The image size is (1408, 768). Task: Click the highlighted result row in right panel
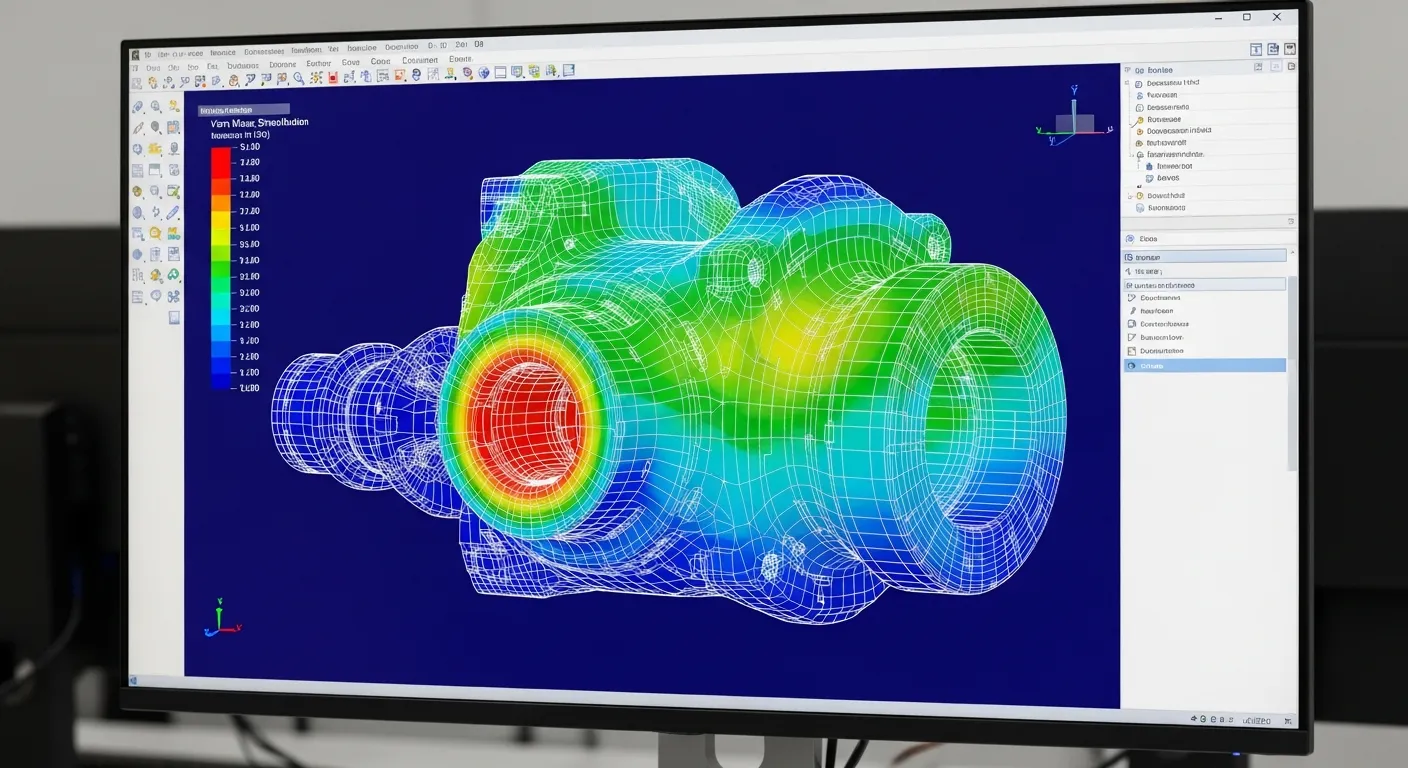pos(1204,365)
